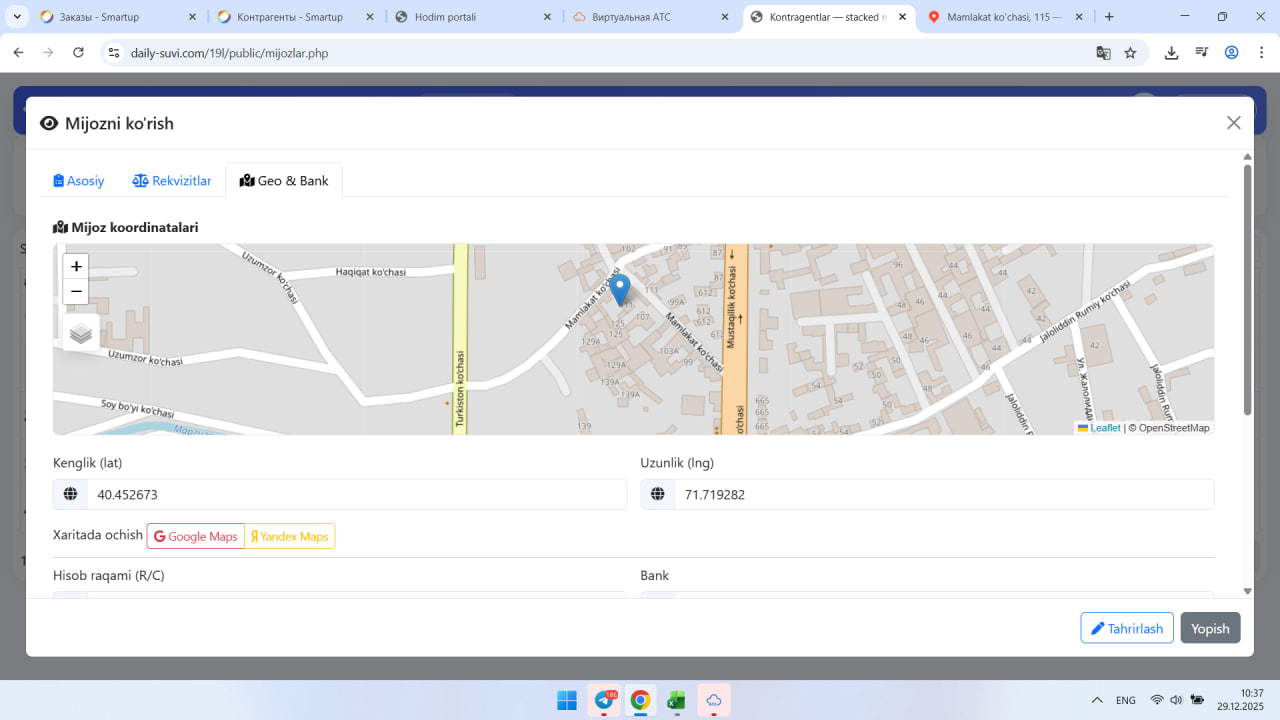Reload the page
This screenshot has width=1280, height=720.
[78, 53]
